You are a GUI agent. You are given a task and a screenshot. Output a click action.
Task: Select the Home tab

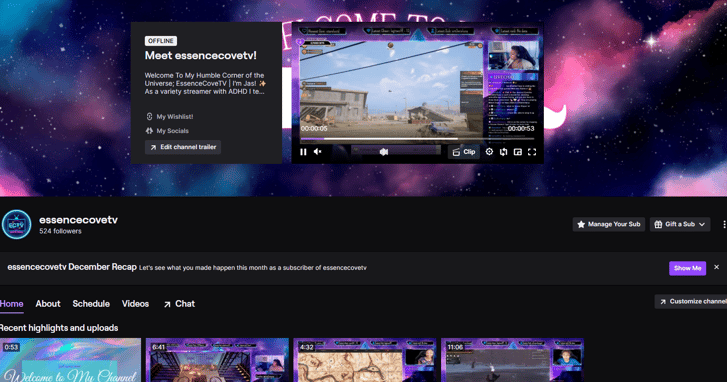[x=12, y=304]
